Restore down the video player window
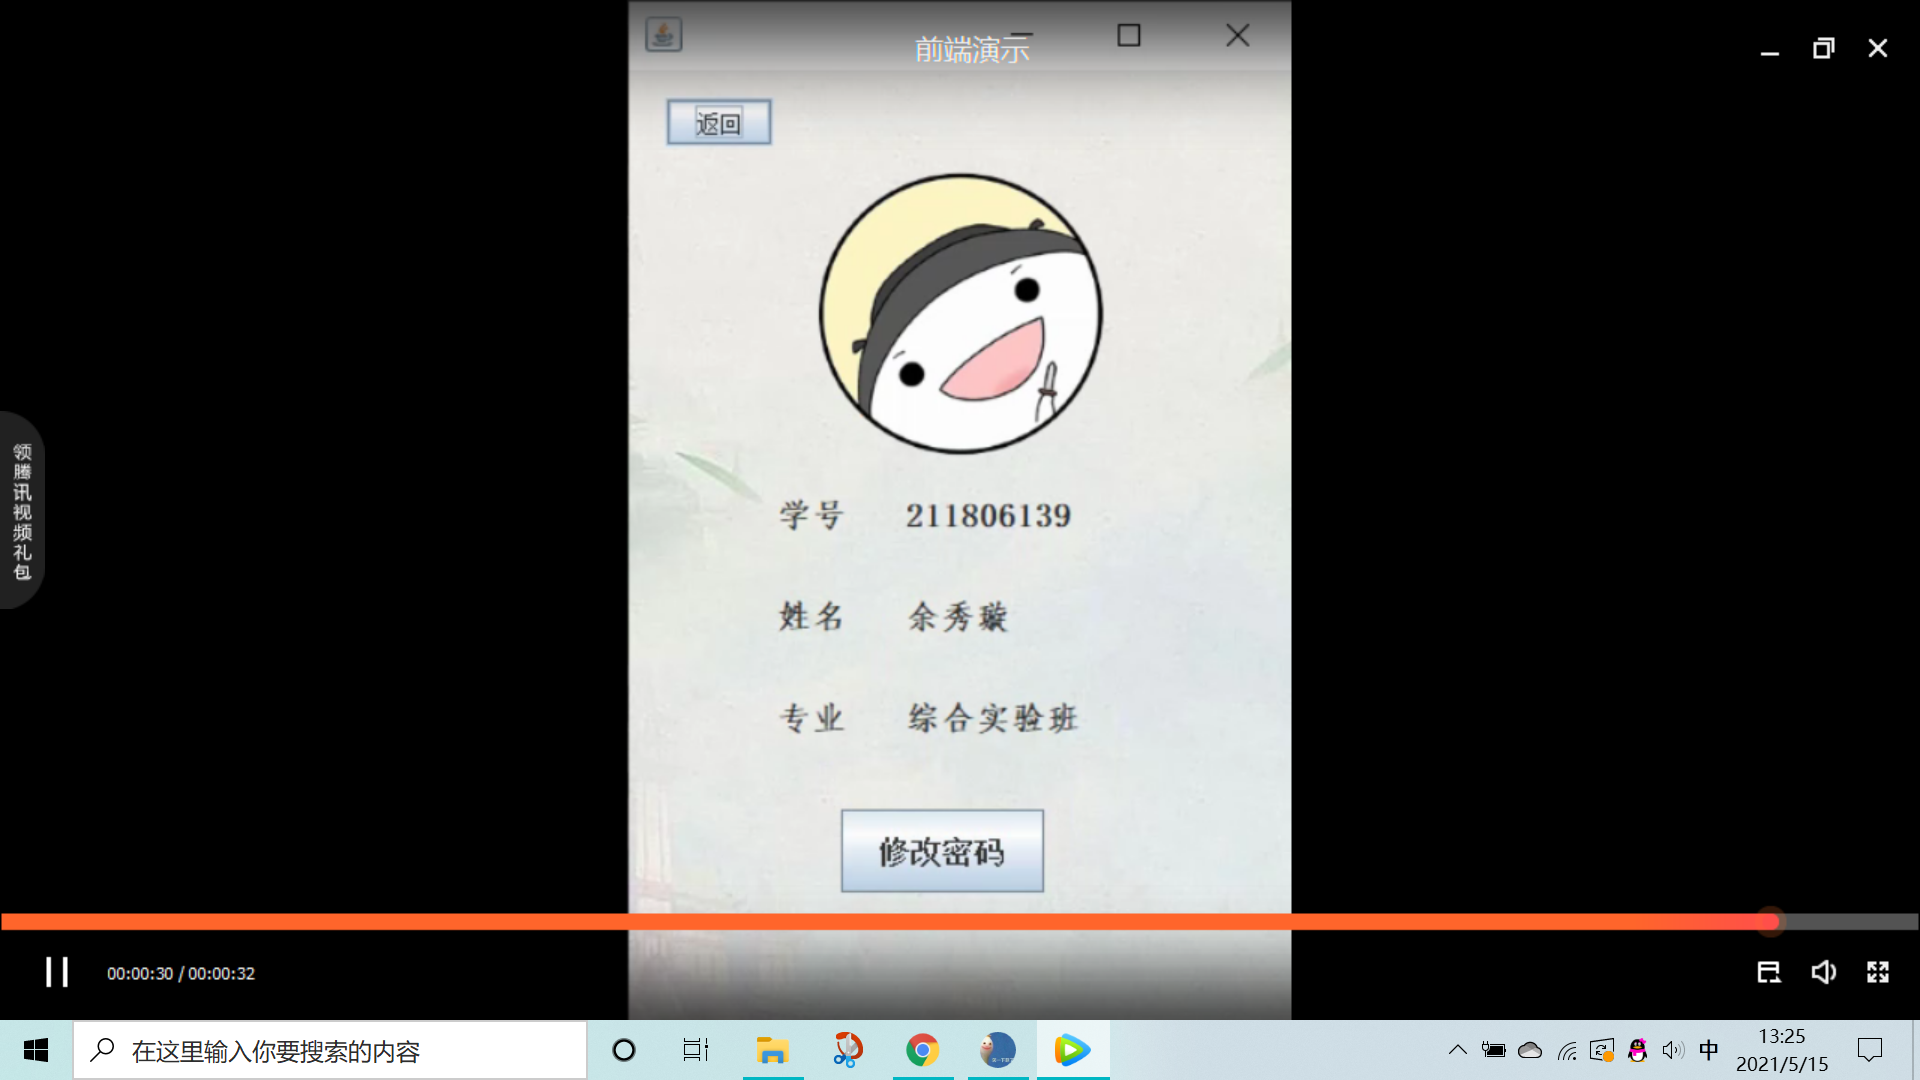Screen dimensions: 1920x1080 click(1823, 48)
